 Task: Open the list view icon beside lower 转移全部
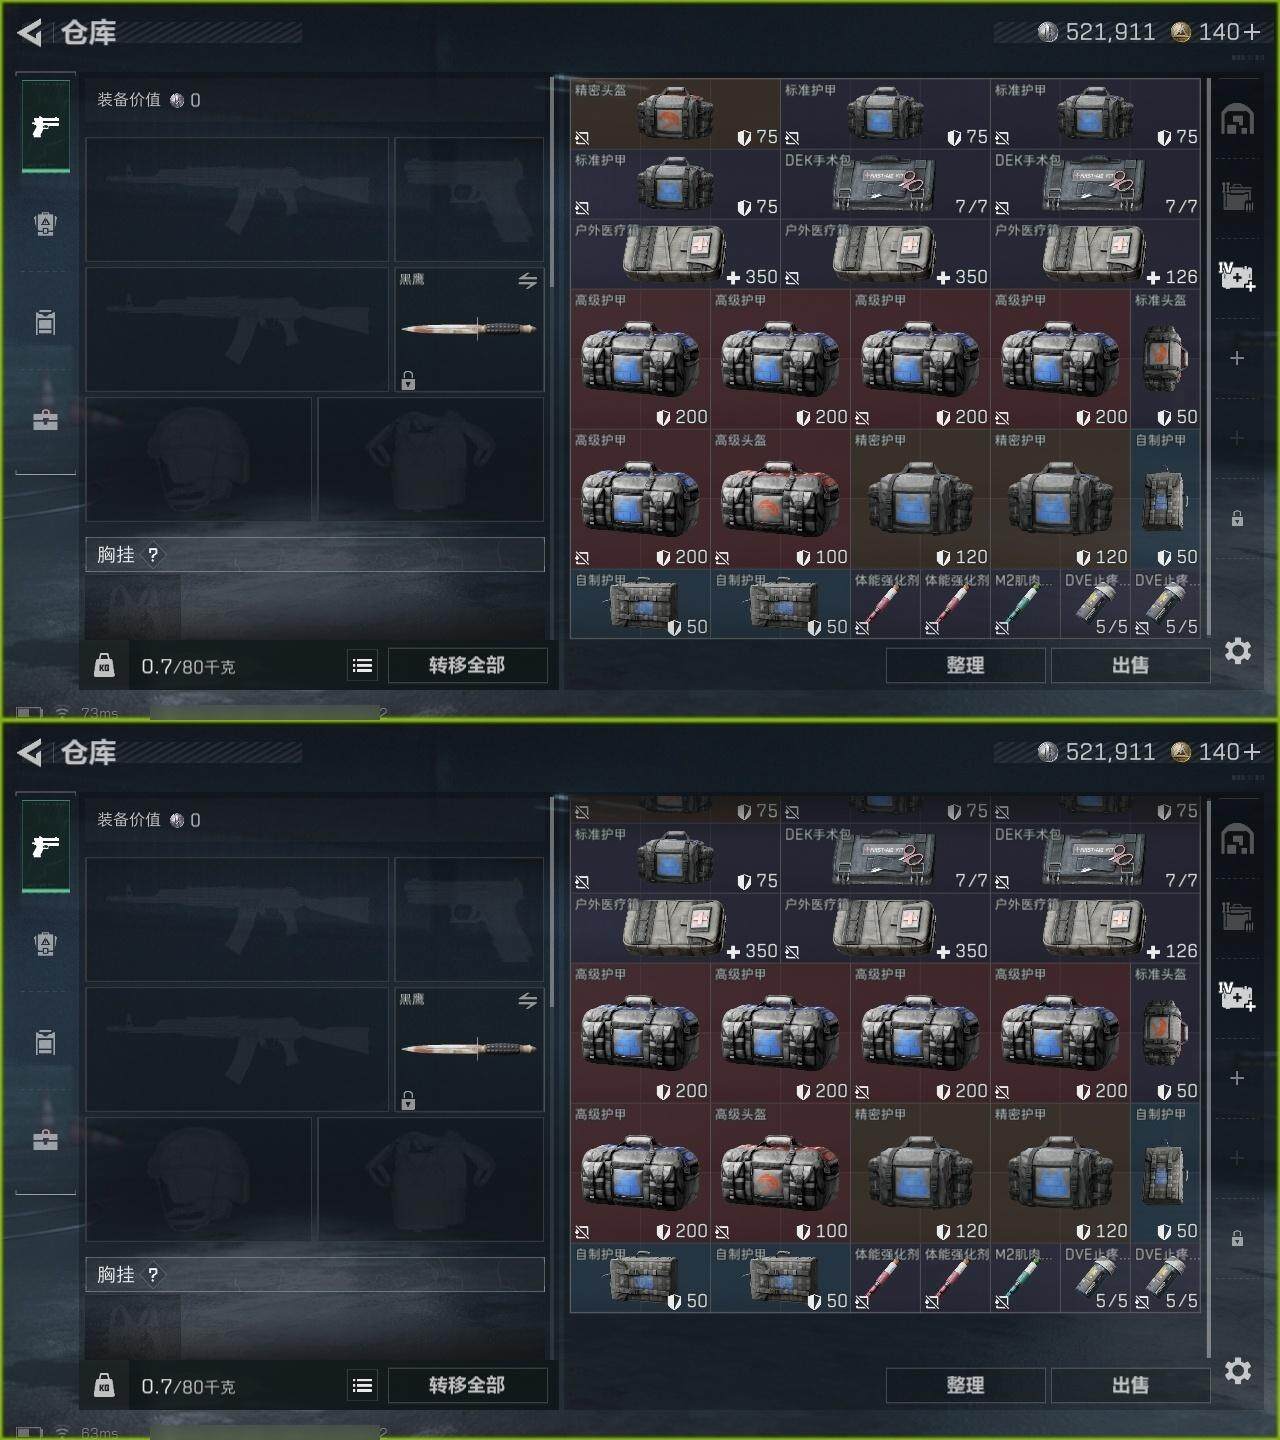pyautogui.click(x=363, y=1385)
